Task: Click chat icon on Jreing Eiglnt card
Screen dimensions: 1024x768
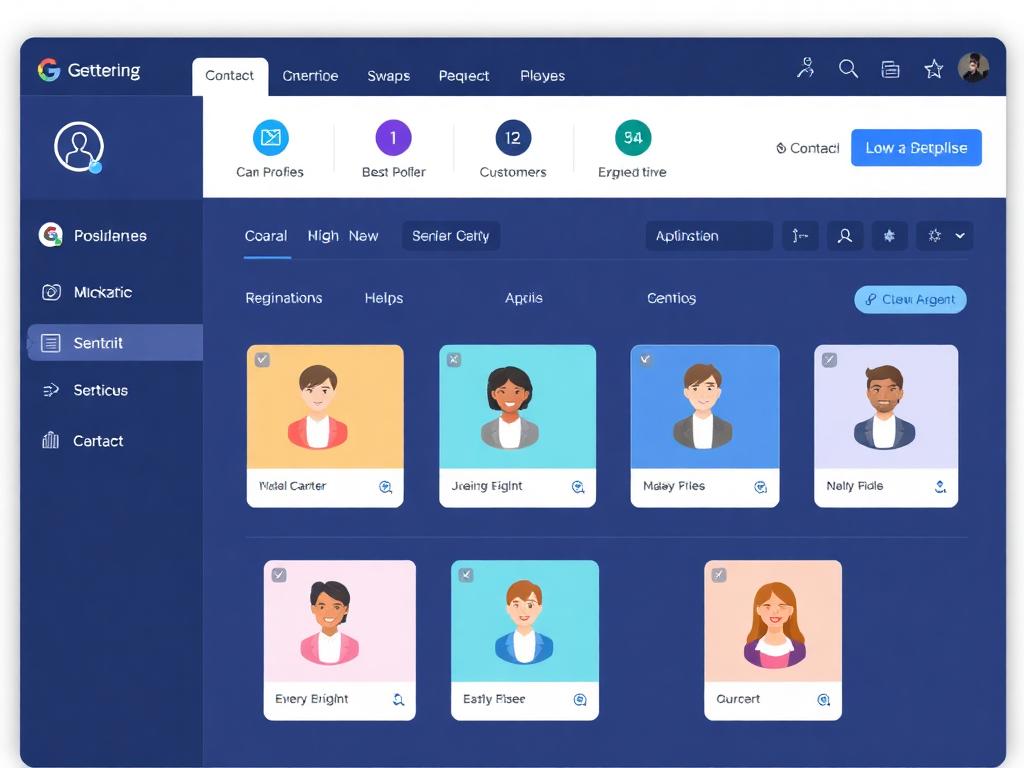Action: (x=578, y=487)
